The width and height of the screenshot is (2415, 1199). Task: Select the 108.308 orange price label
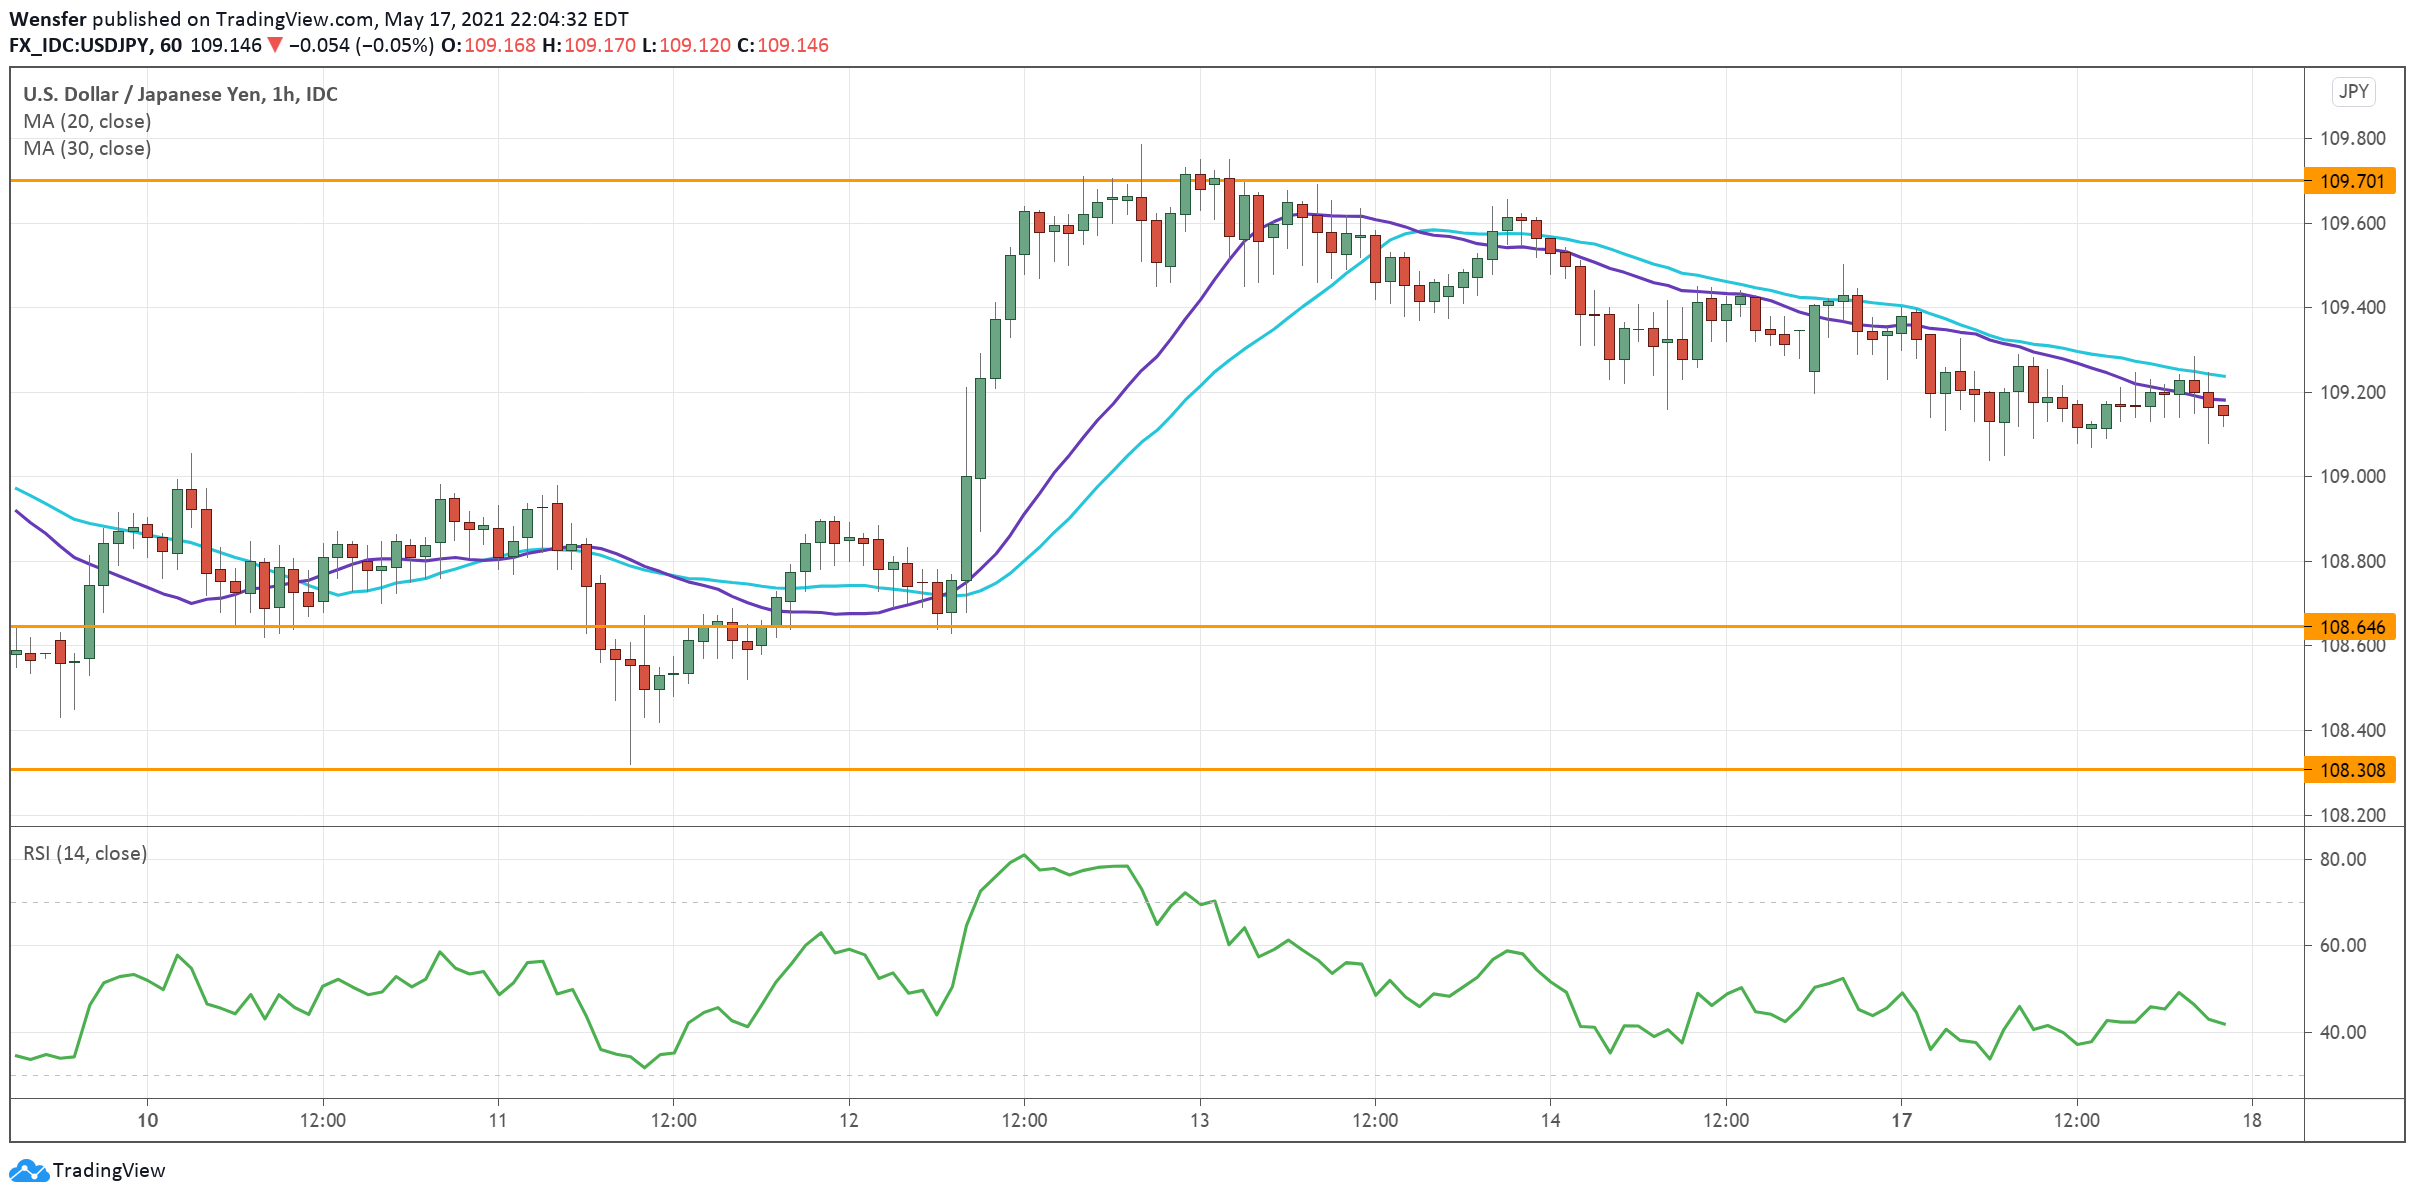[x=2351, y=770]
